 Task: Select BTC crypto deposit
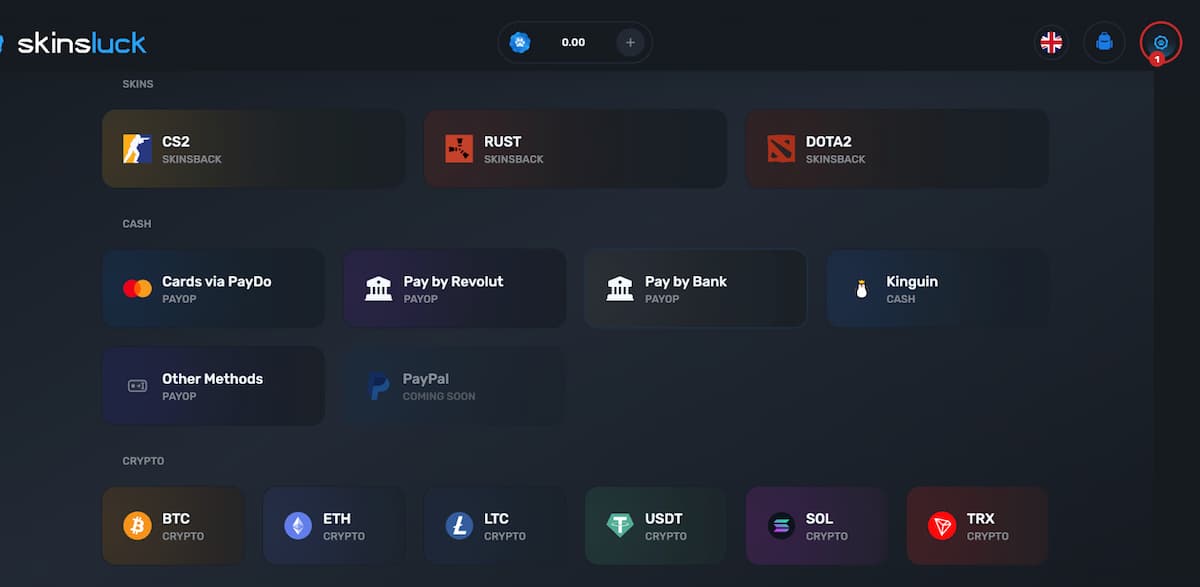click(x=173, y=526)
